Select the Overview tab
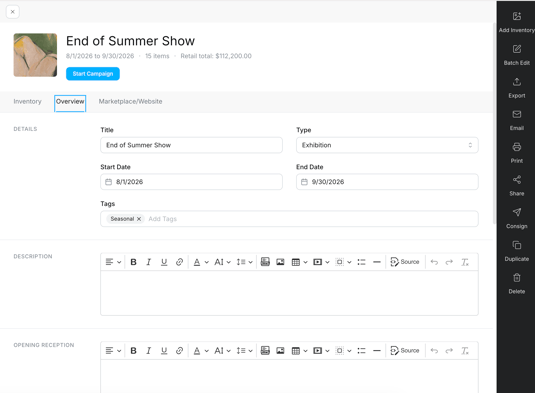Screen dimensions: 535x393 tap(70, 102)
